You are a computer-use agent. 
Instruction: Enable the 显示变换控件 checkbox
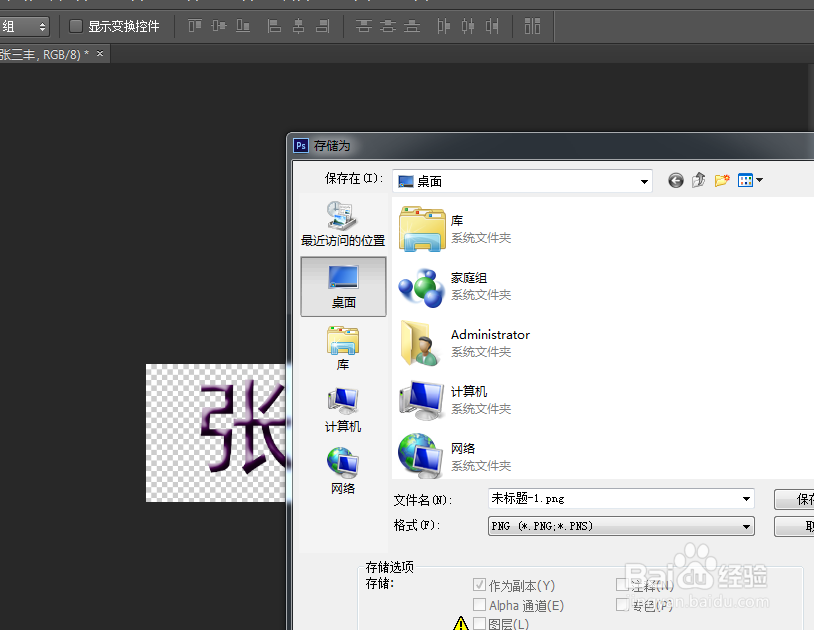point(74,27)
